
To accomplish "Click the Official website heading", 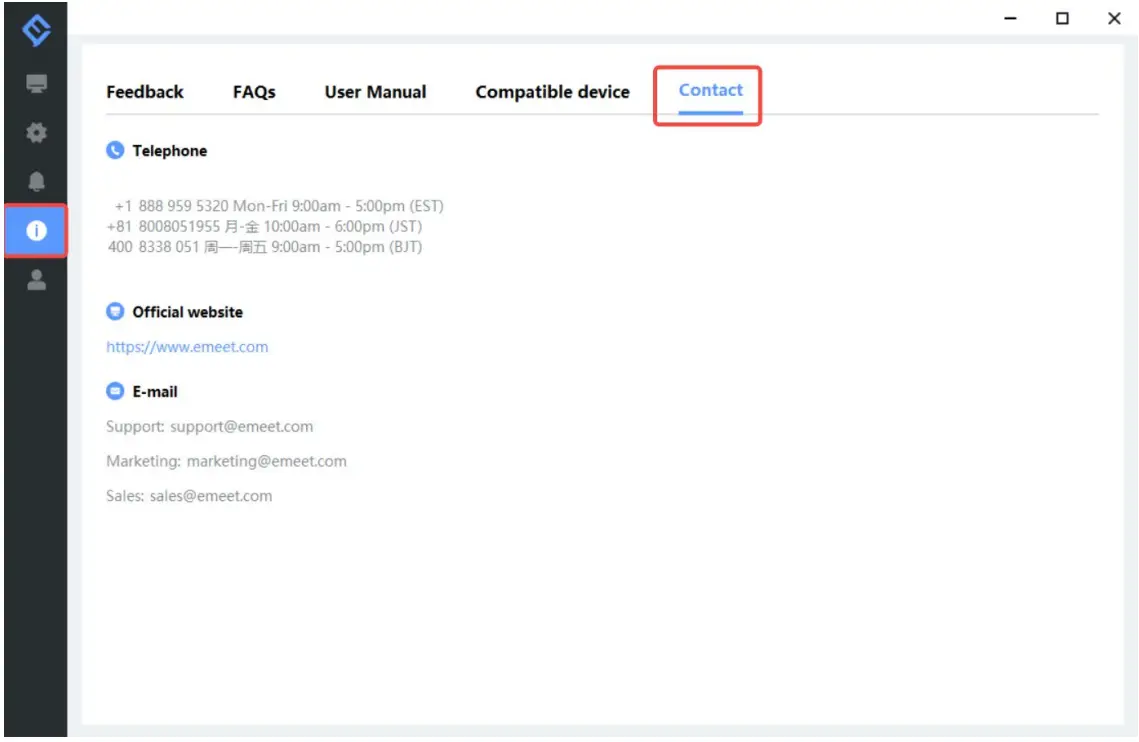I will coord(187,312).
